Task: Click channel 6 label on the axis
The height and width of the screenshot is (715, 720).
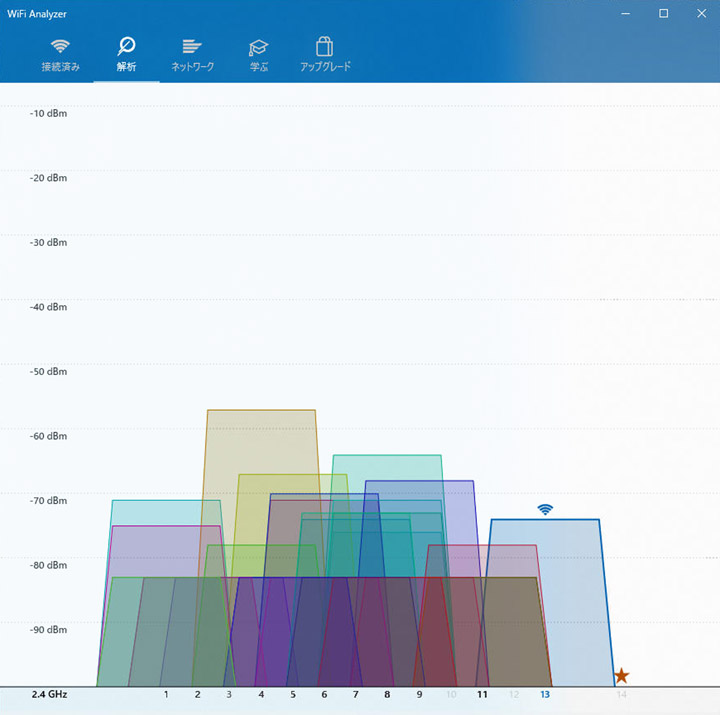Action: point(324,694)
